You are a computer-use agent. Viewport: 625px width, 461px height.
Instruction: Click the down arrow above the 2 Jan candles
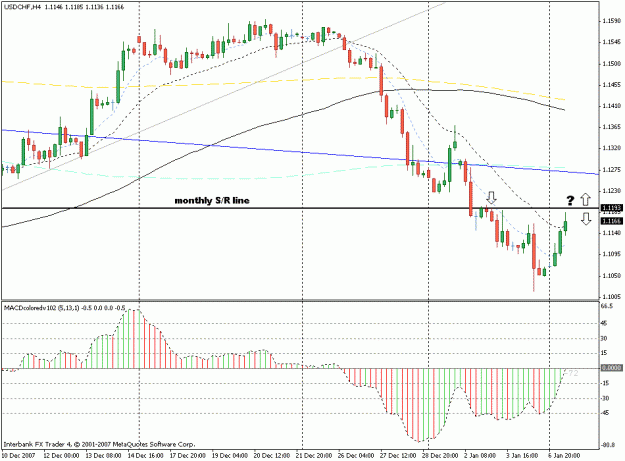[491, 197]
